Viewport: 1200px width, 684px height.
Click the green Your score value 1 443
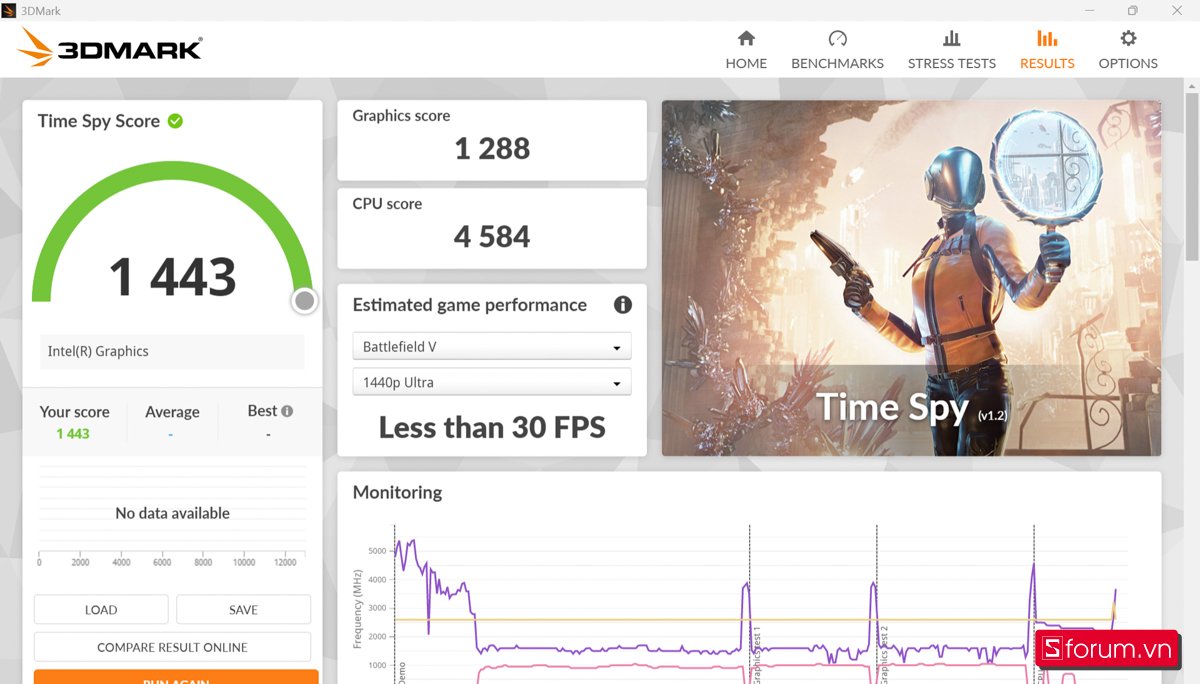(x=73, y=434)
